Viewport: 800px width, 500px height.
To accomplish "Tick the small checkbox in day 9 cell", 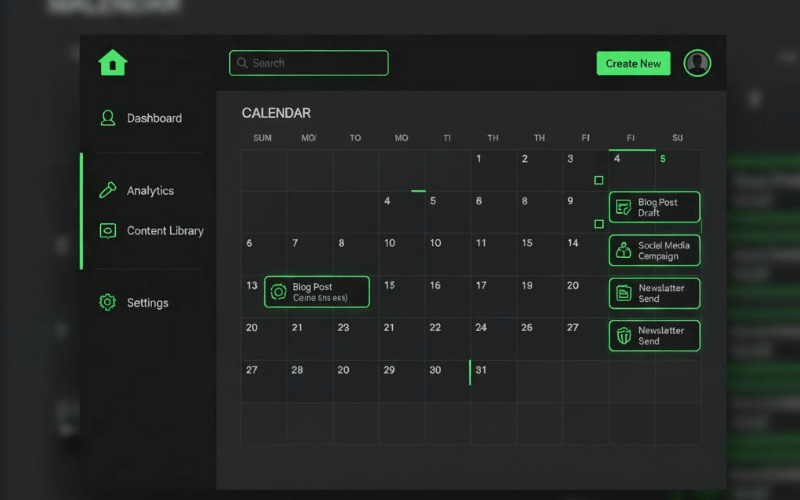I will coord(599,224).
